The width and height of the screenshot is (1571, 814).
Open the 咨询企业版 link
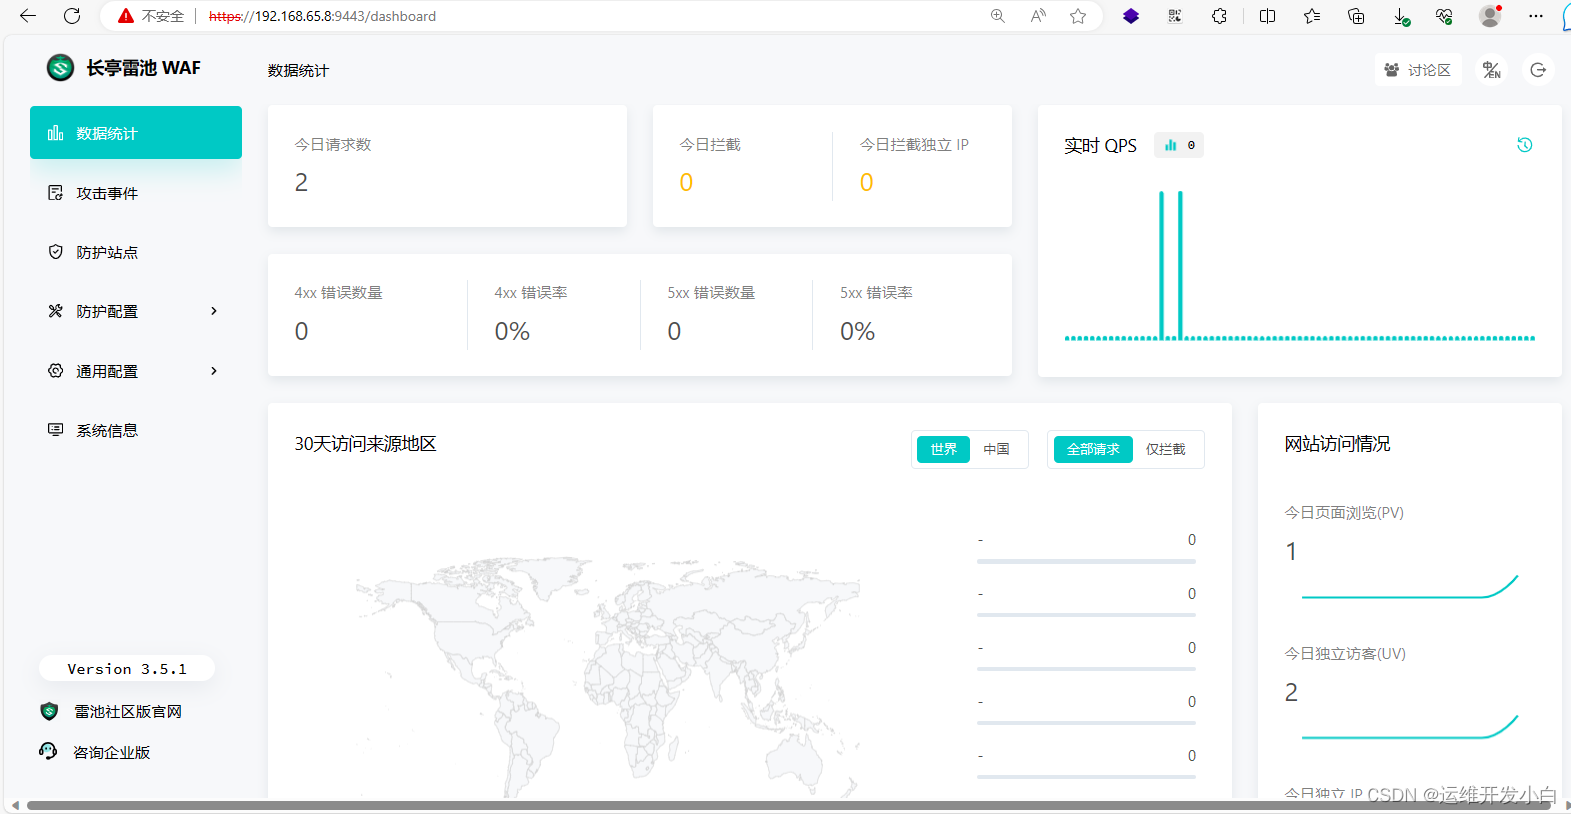coord(112,753)
